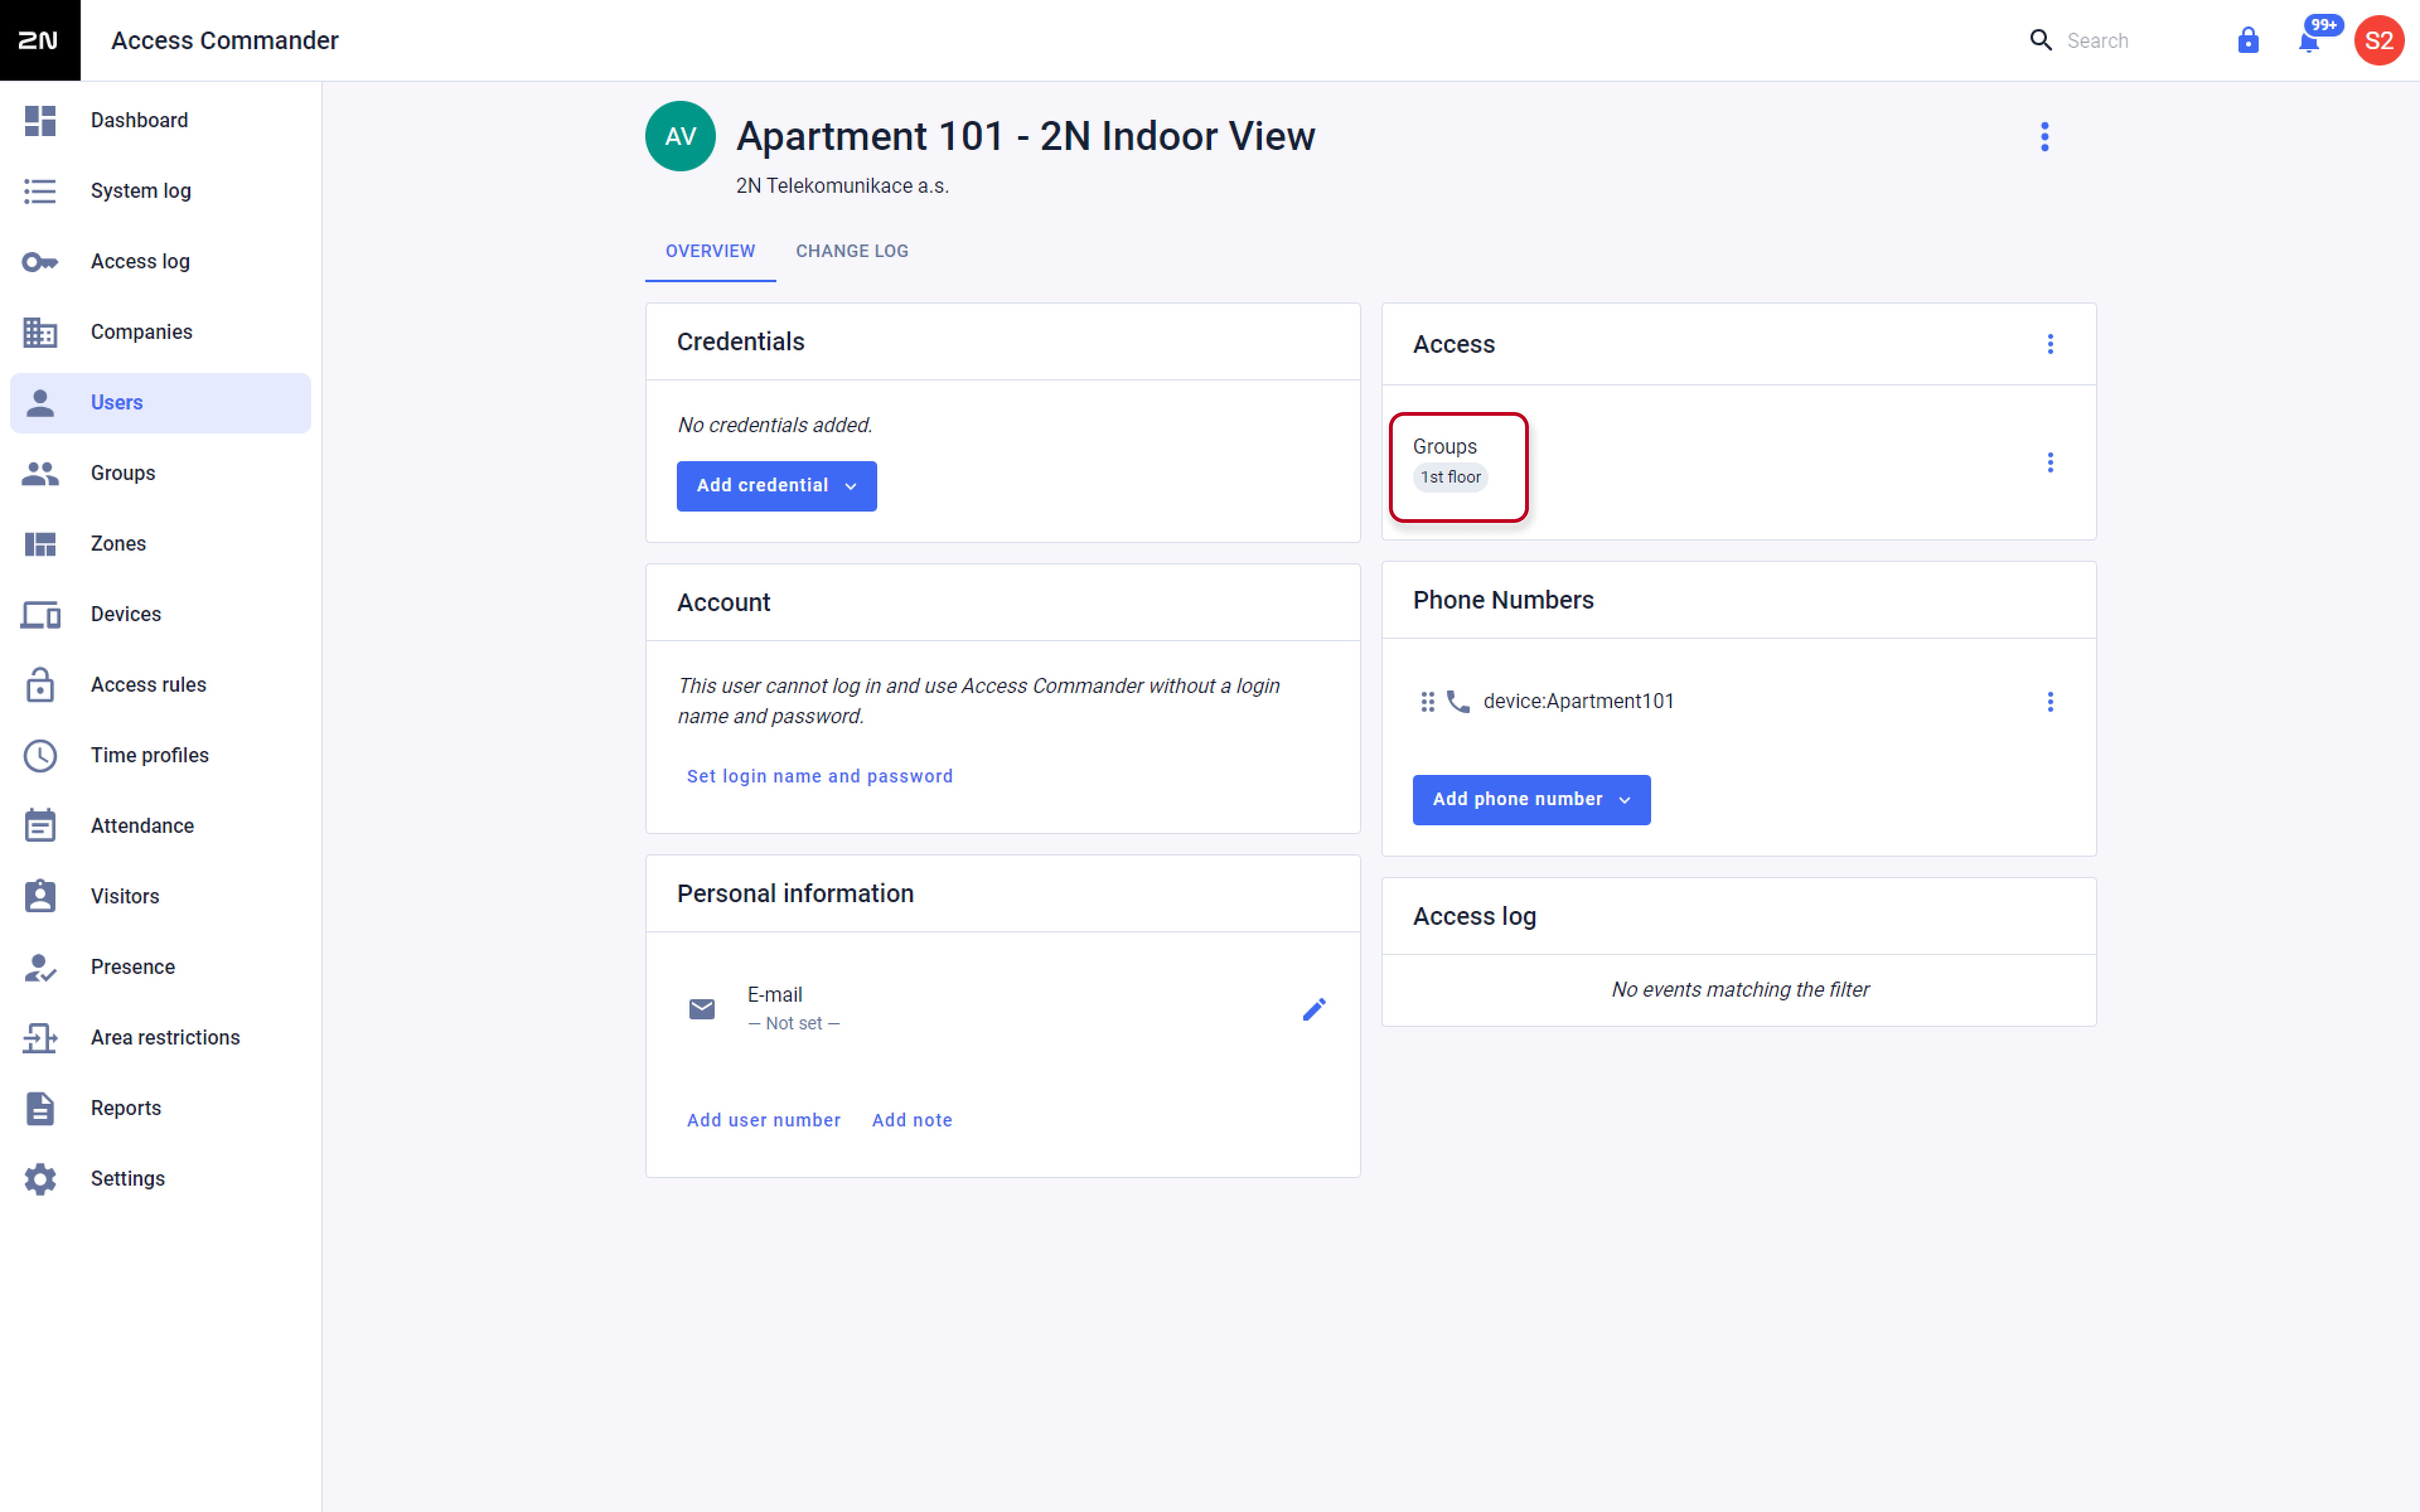The image size is (2420, 1512).
Task: Click the Time profiles clock icon
Action: tap(40, 756)
